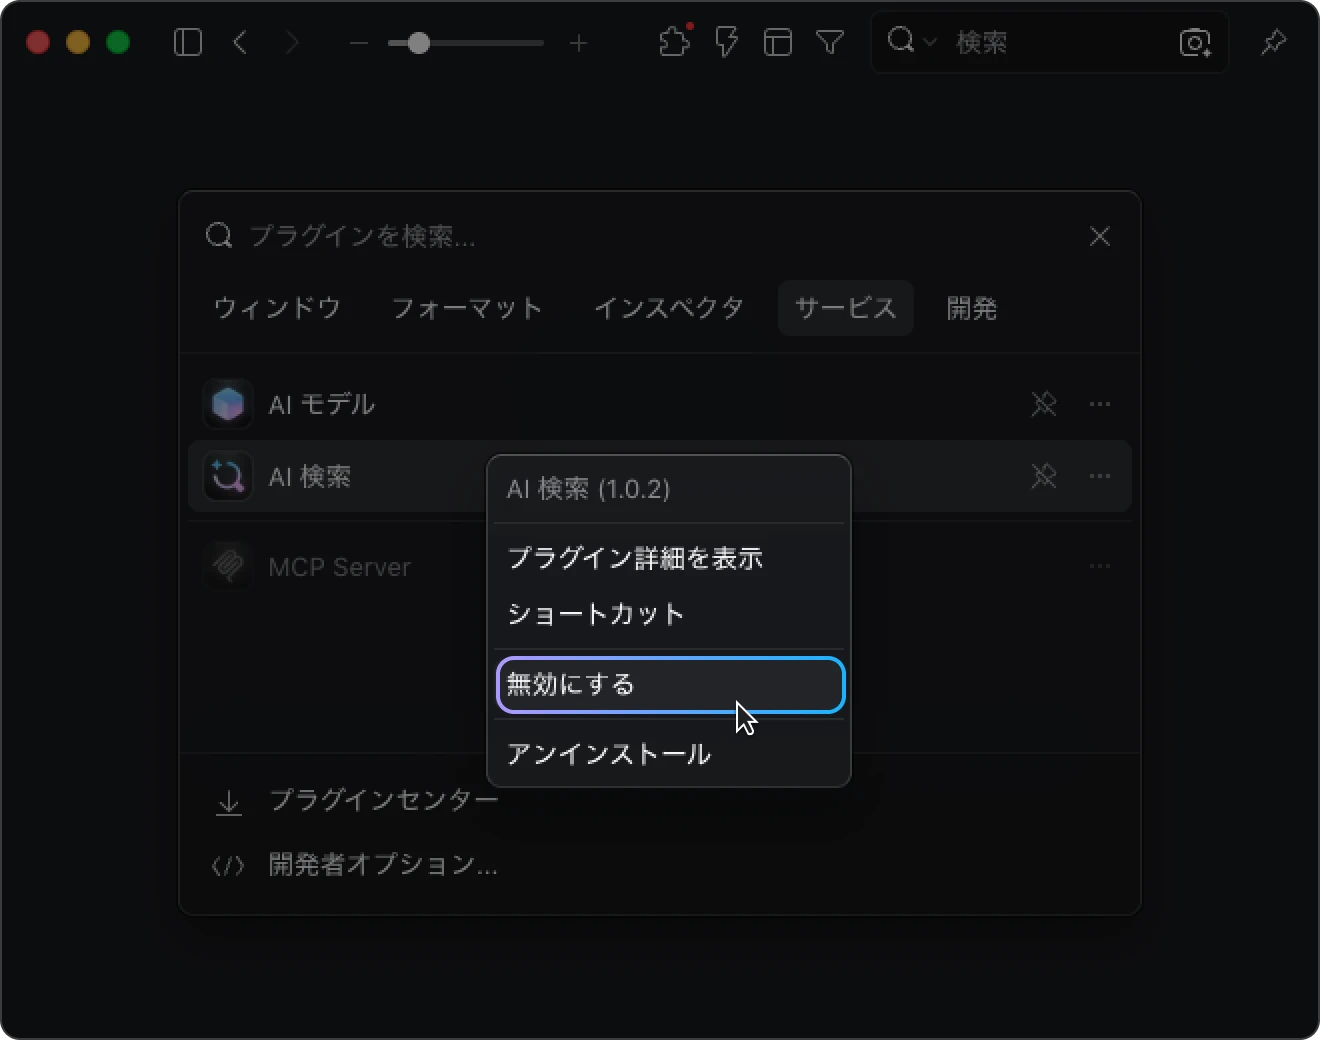The height and width of the screenshot is (1040, 1320).
Task: Click the plugins puzzle icon in toolbar
Action: pyautogui.click(x=675, y=42)
